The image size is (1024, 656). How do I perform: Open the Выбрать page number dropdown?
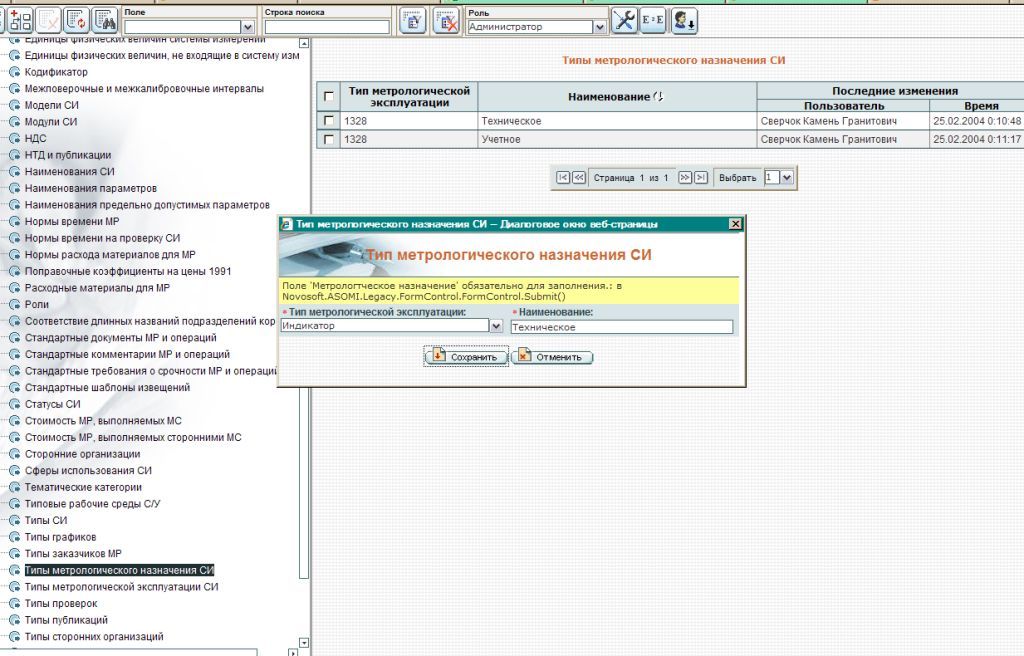coord(785,177)
